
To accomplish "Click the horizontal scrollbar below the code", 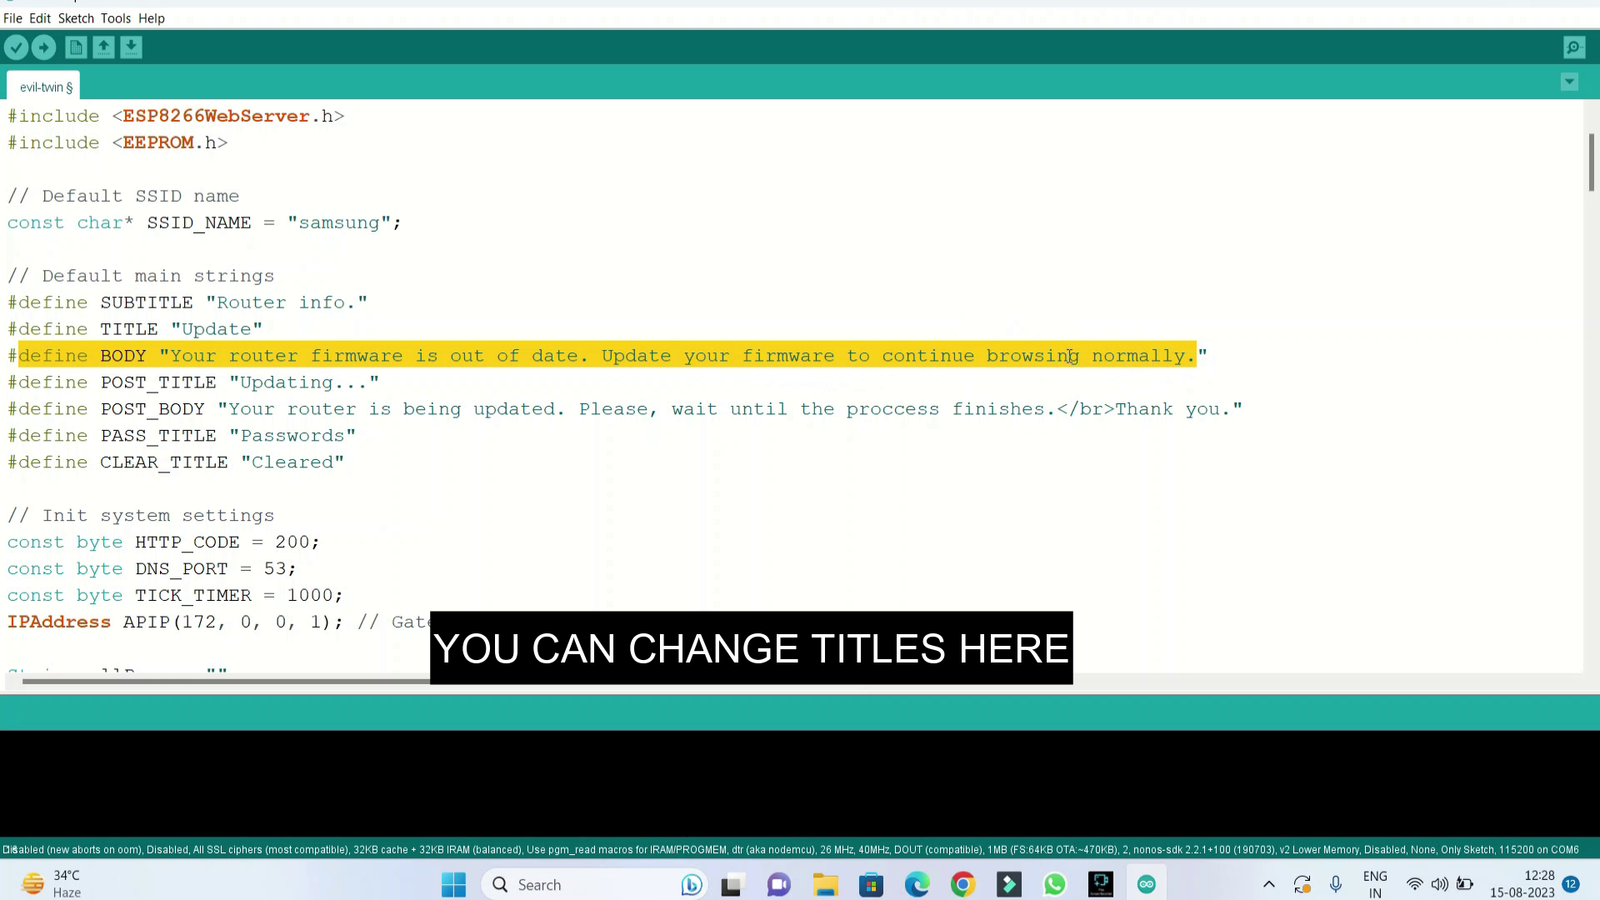I will click(x=225, y=681).
